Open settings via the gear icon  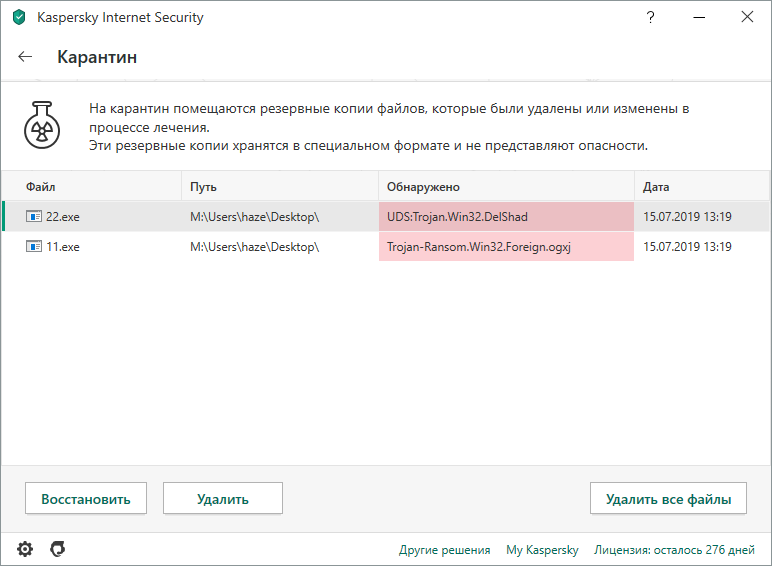25,549
